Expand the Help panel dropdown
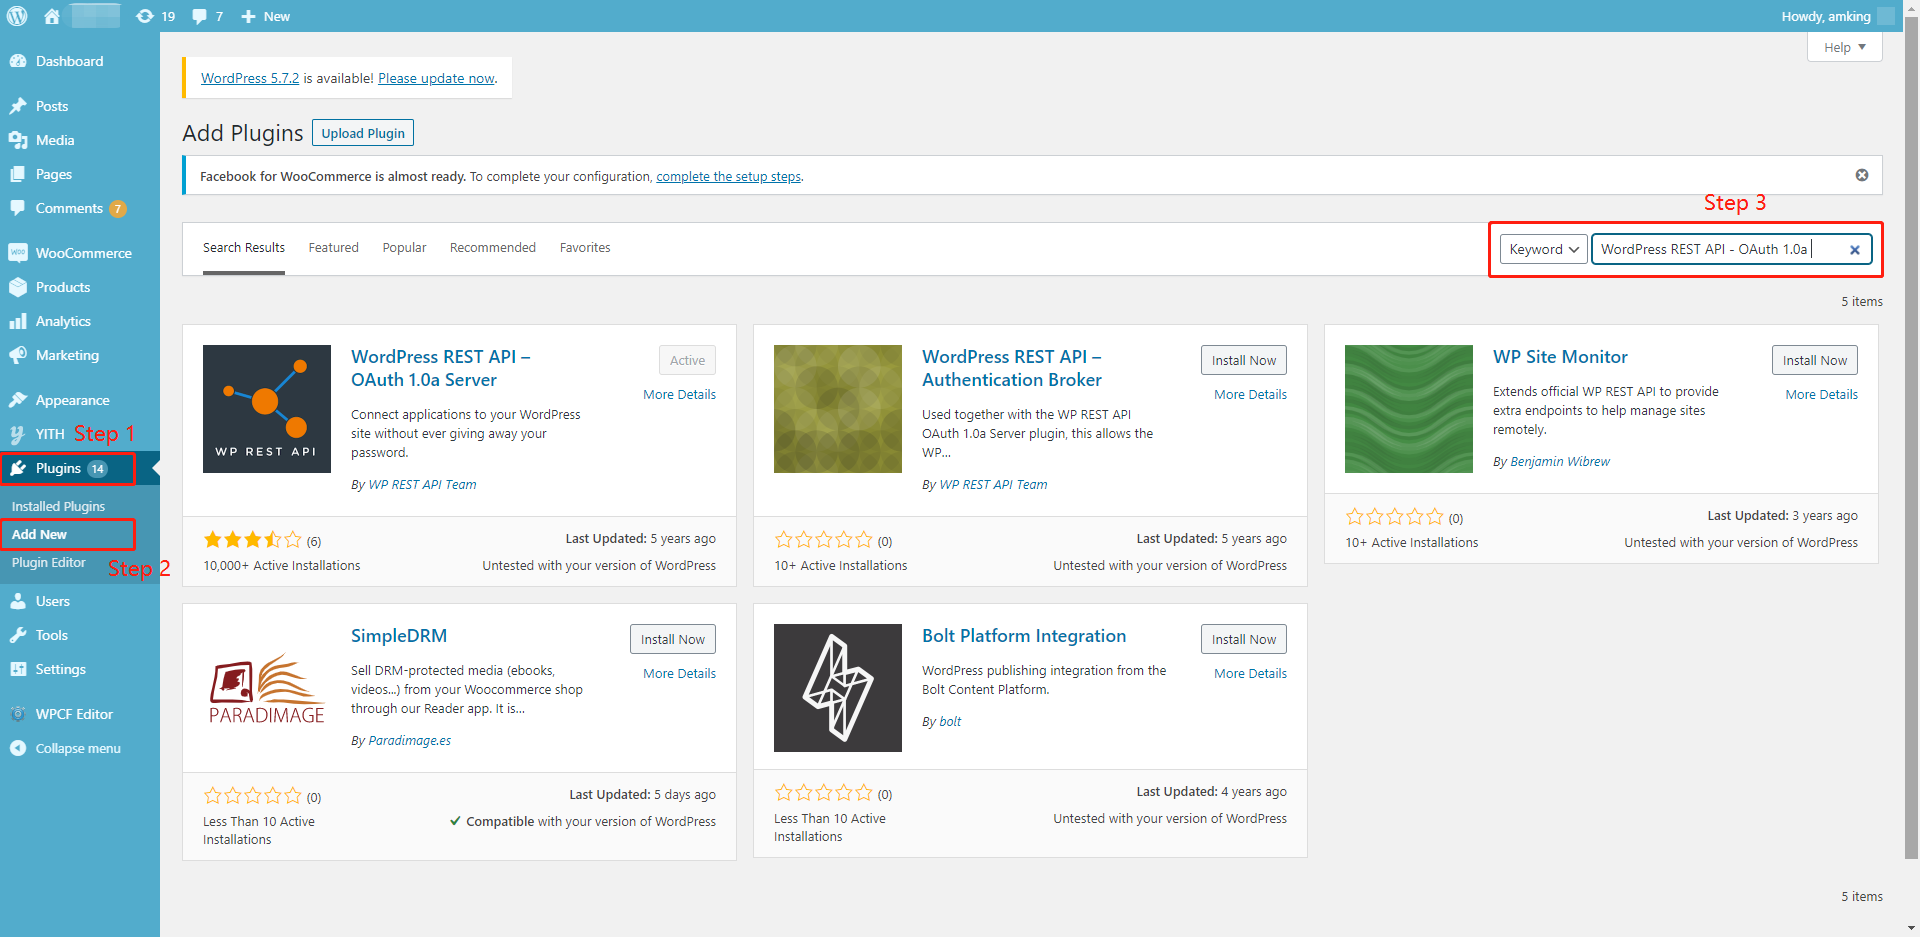Image resolution: width=1920 pixels, height=937 pixels. (1844, 47)
